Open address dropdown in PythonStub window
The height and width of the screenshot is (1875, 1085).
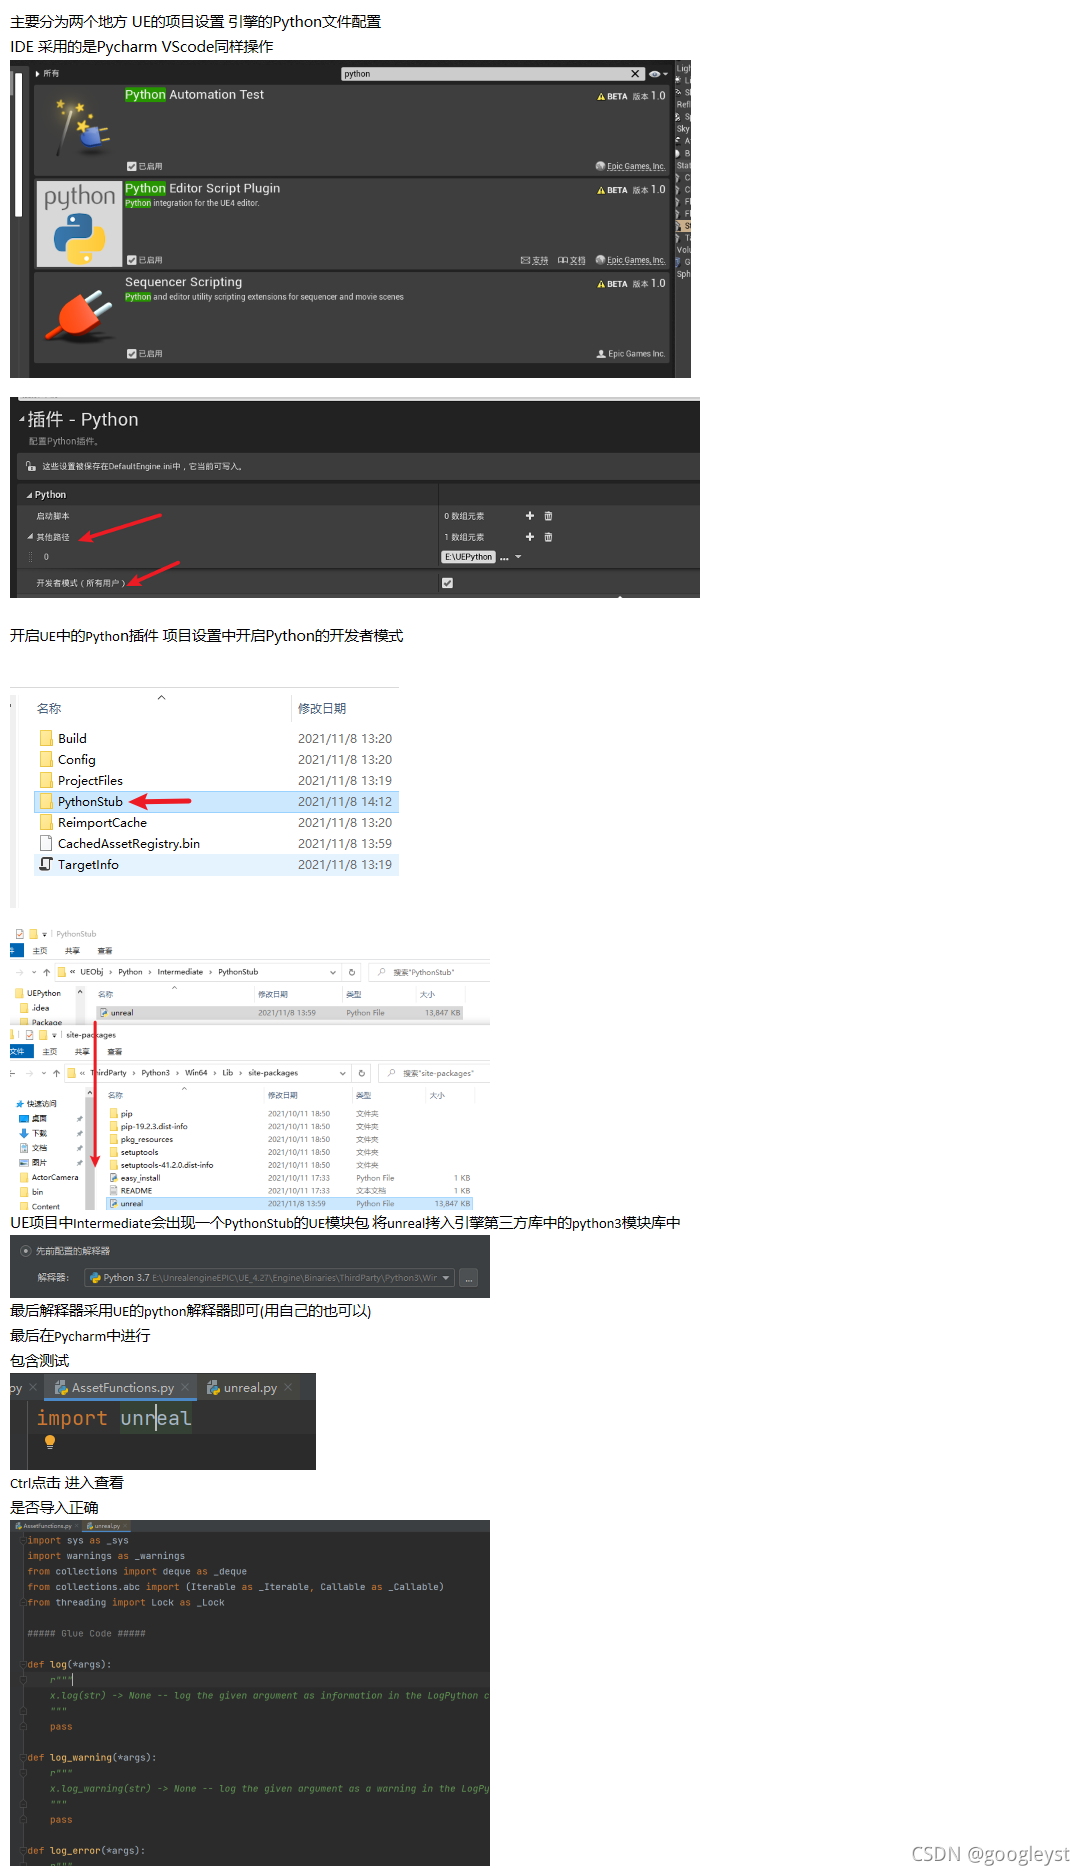pos(333,972)
